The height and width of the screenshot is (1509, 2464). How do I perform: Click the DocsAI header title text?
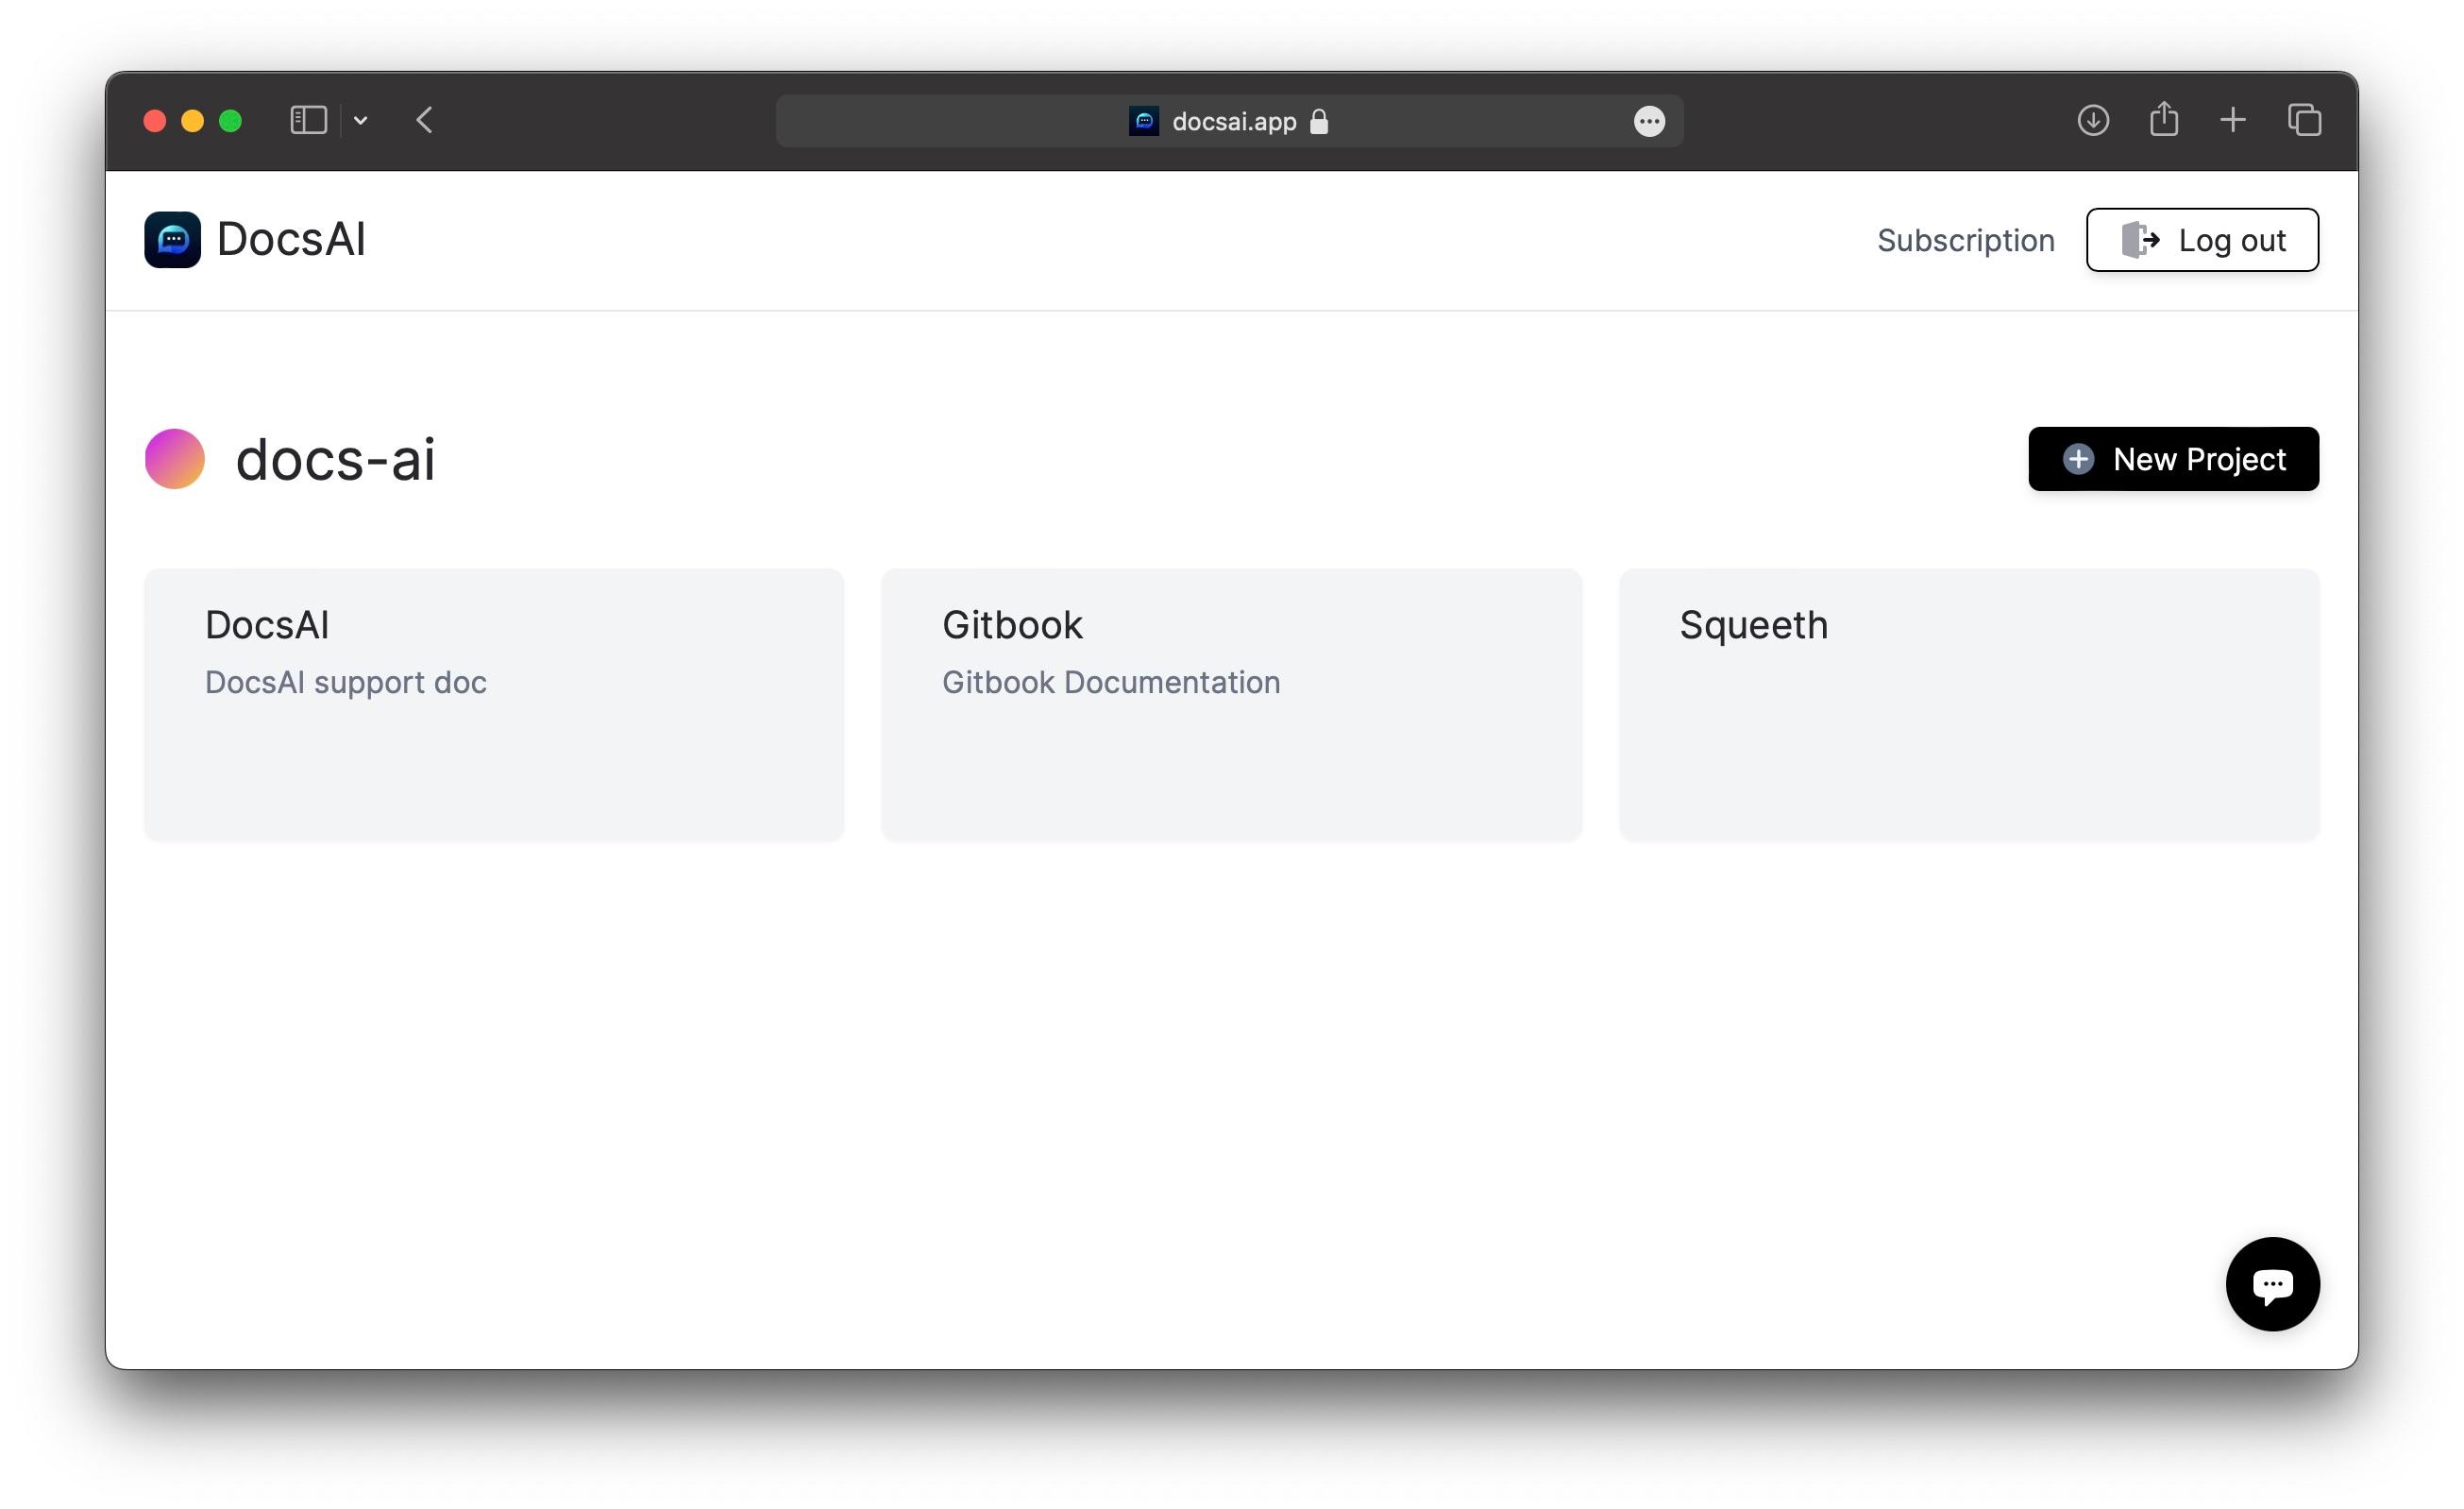pos(291,240)
